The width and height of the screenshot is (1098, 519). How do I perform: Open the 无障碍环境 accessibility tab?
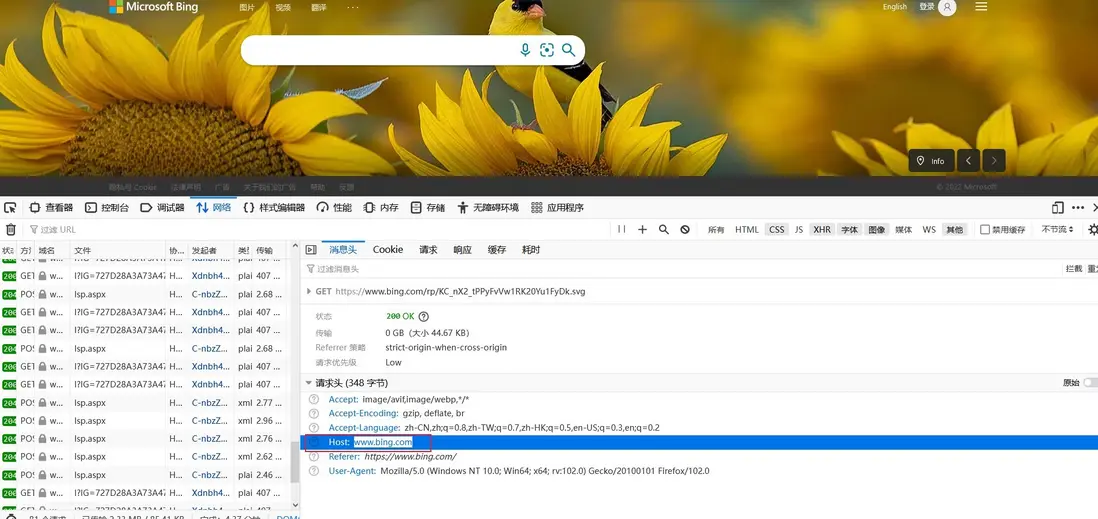click(x=488, y=207)
